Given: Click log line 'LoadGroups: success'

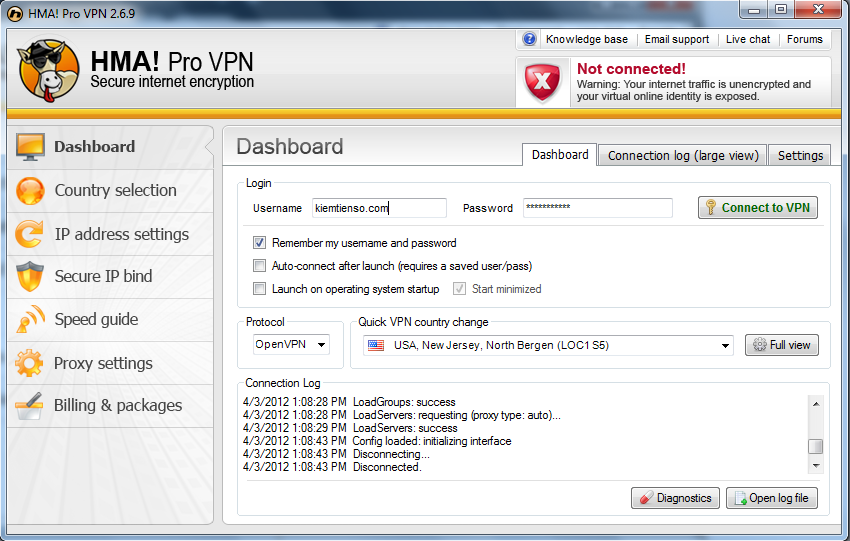Looking at the screenshot, I should click(404, 402).
